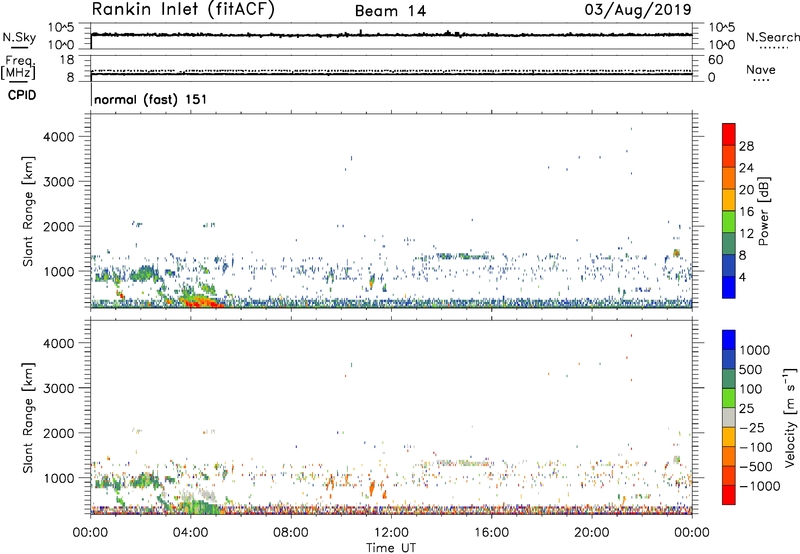Click the '18' frequency axis tick
The height and width of the screenshot is (554, 800).
pyautogui.click(x=67, y=60)
